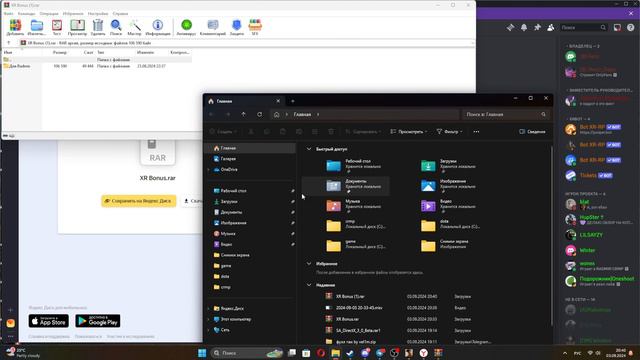The width and height of the screenshot is (640, 360).
Task: Click Комментарий (Comment) icon in WinRAR toolbar
Action: [213, 28]
